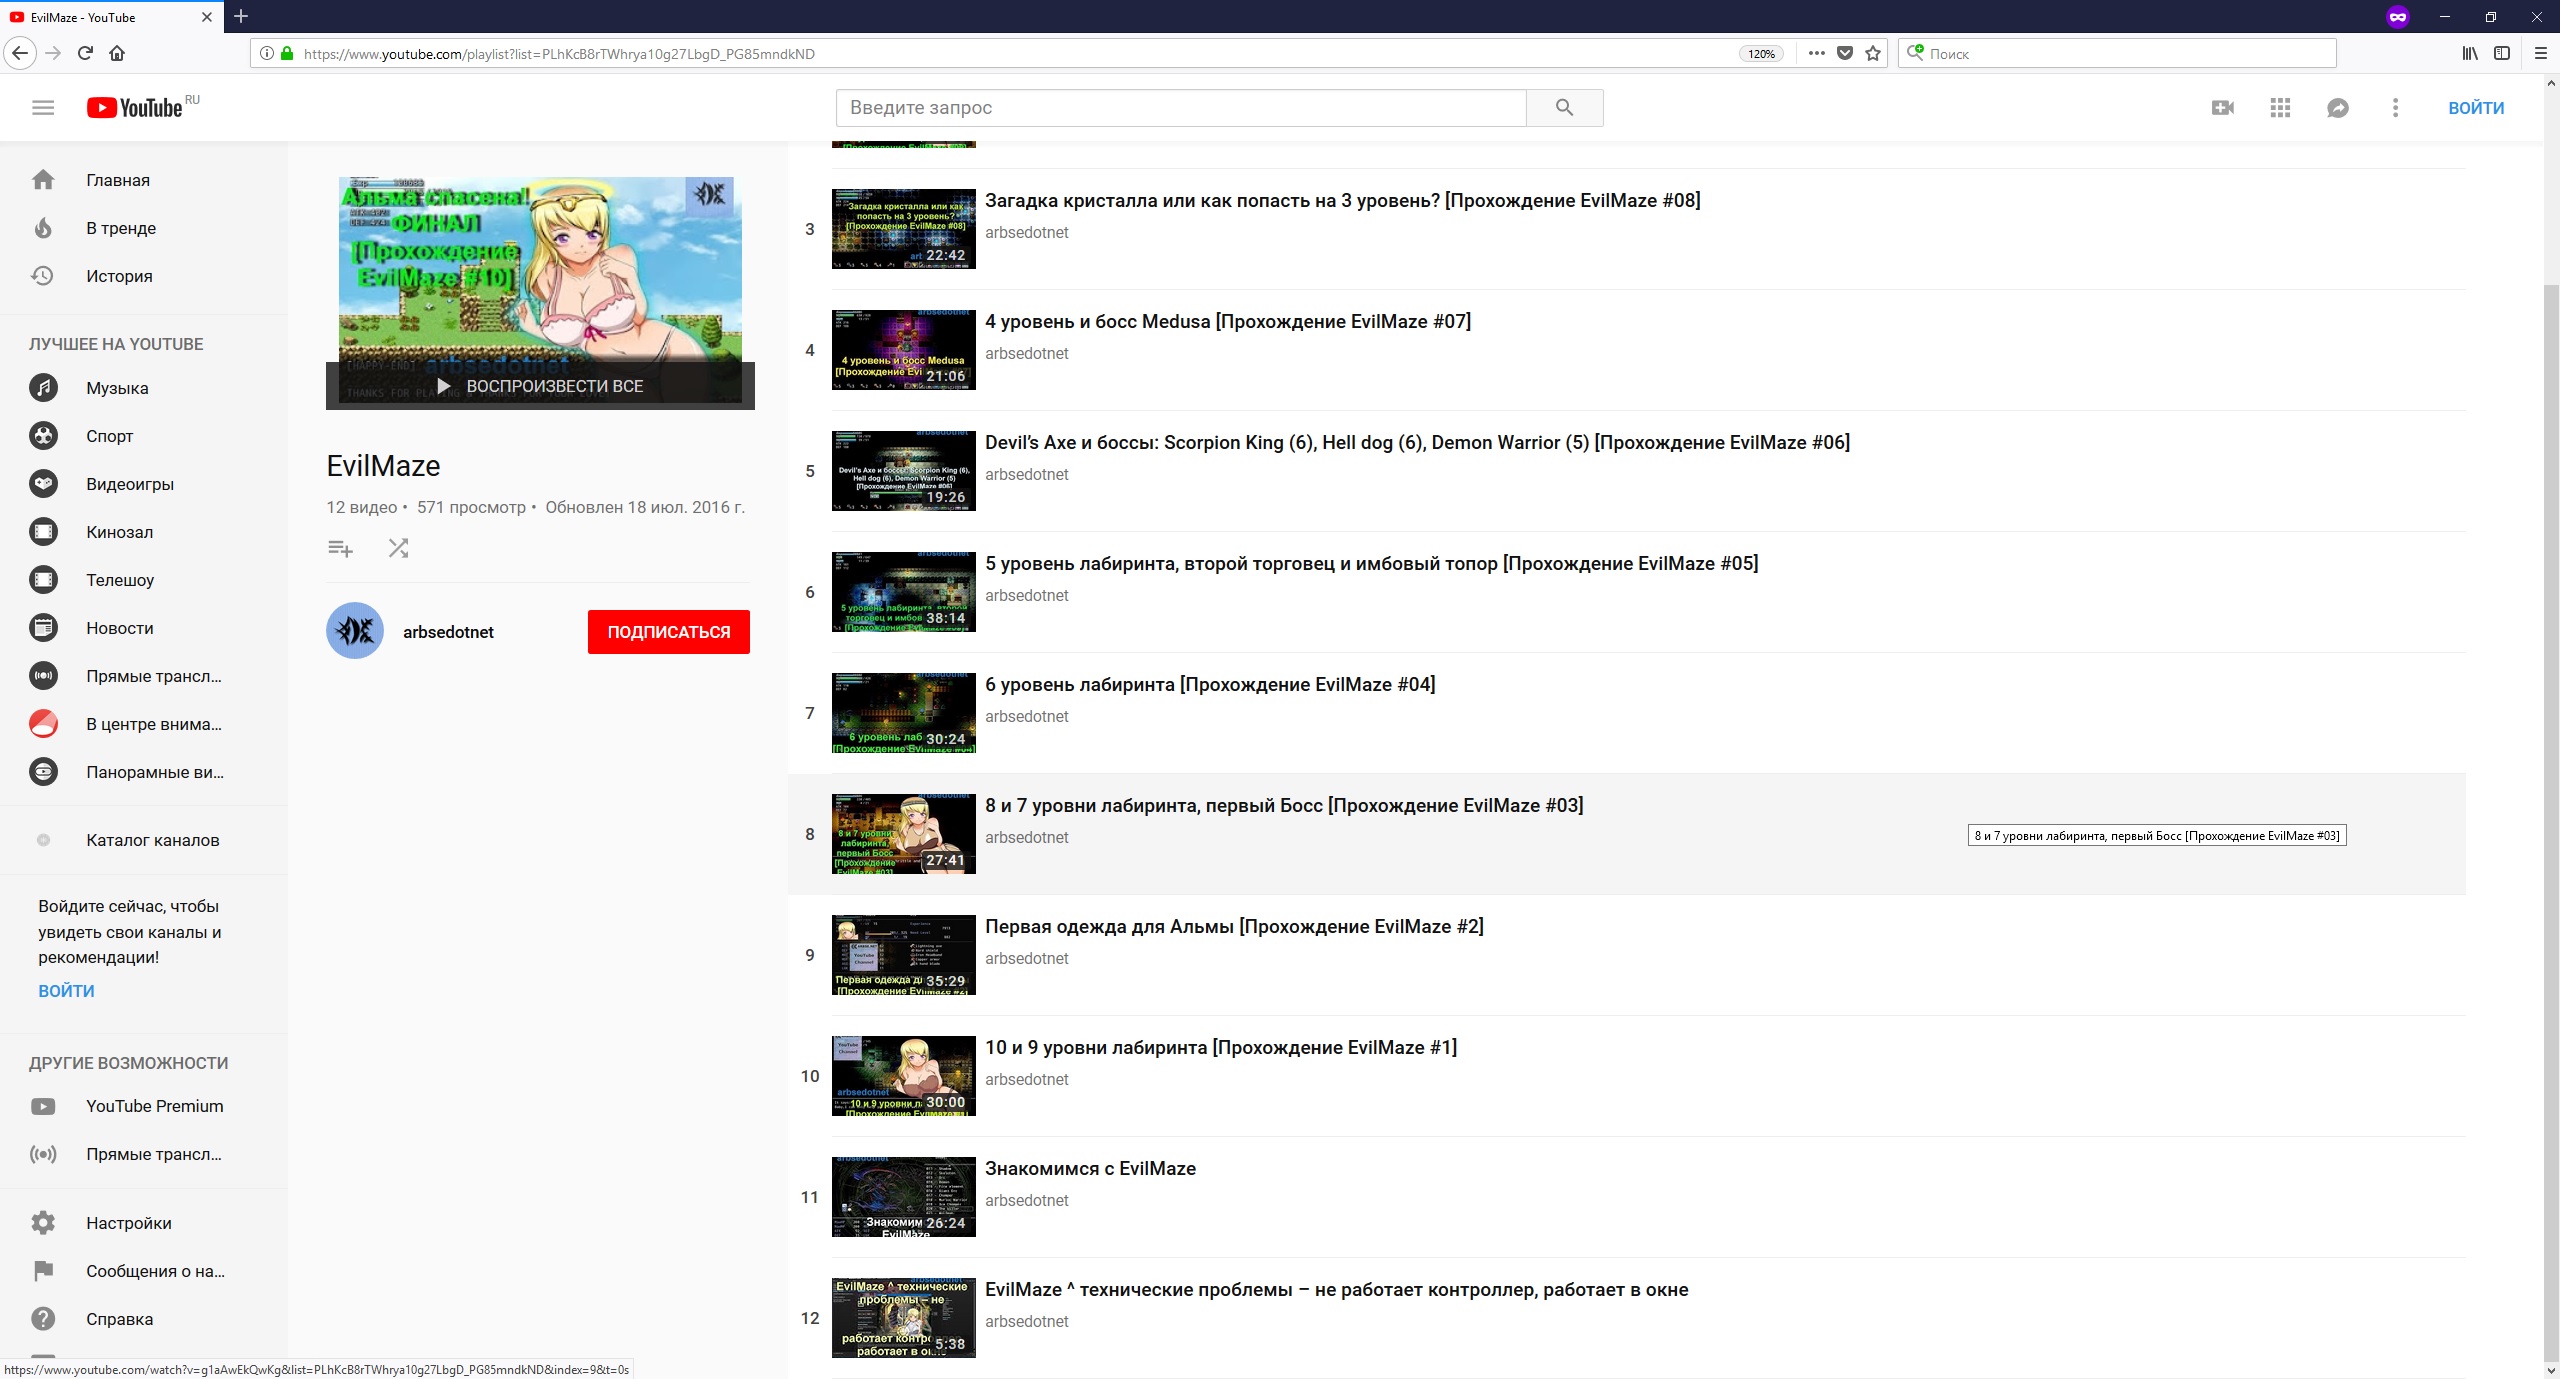
Task: Click ВОЙТИ link in sidebar
Action: point(66,991)
